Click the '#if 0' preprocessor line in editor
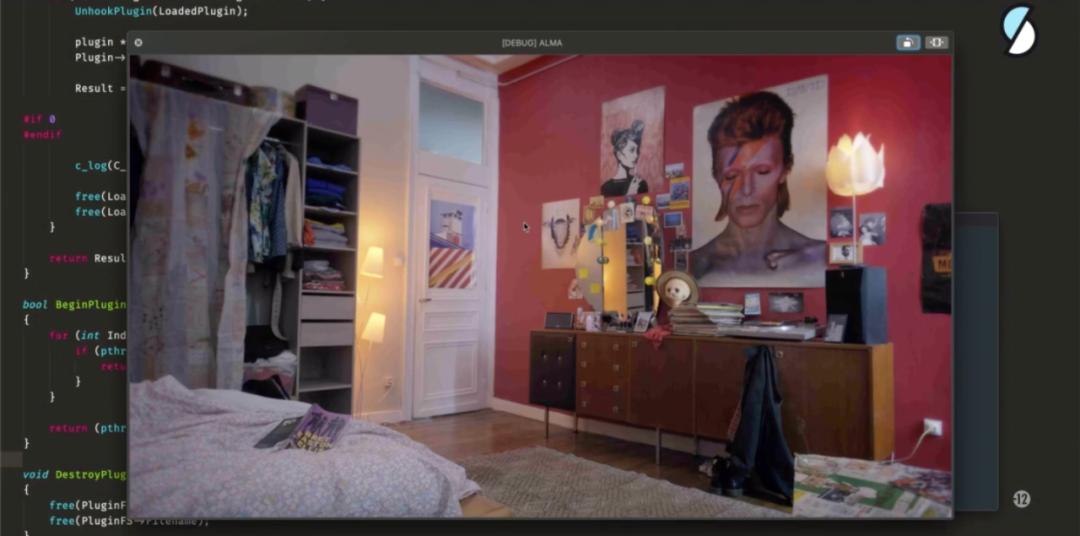 pos(39,119)
